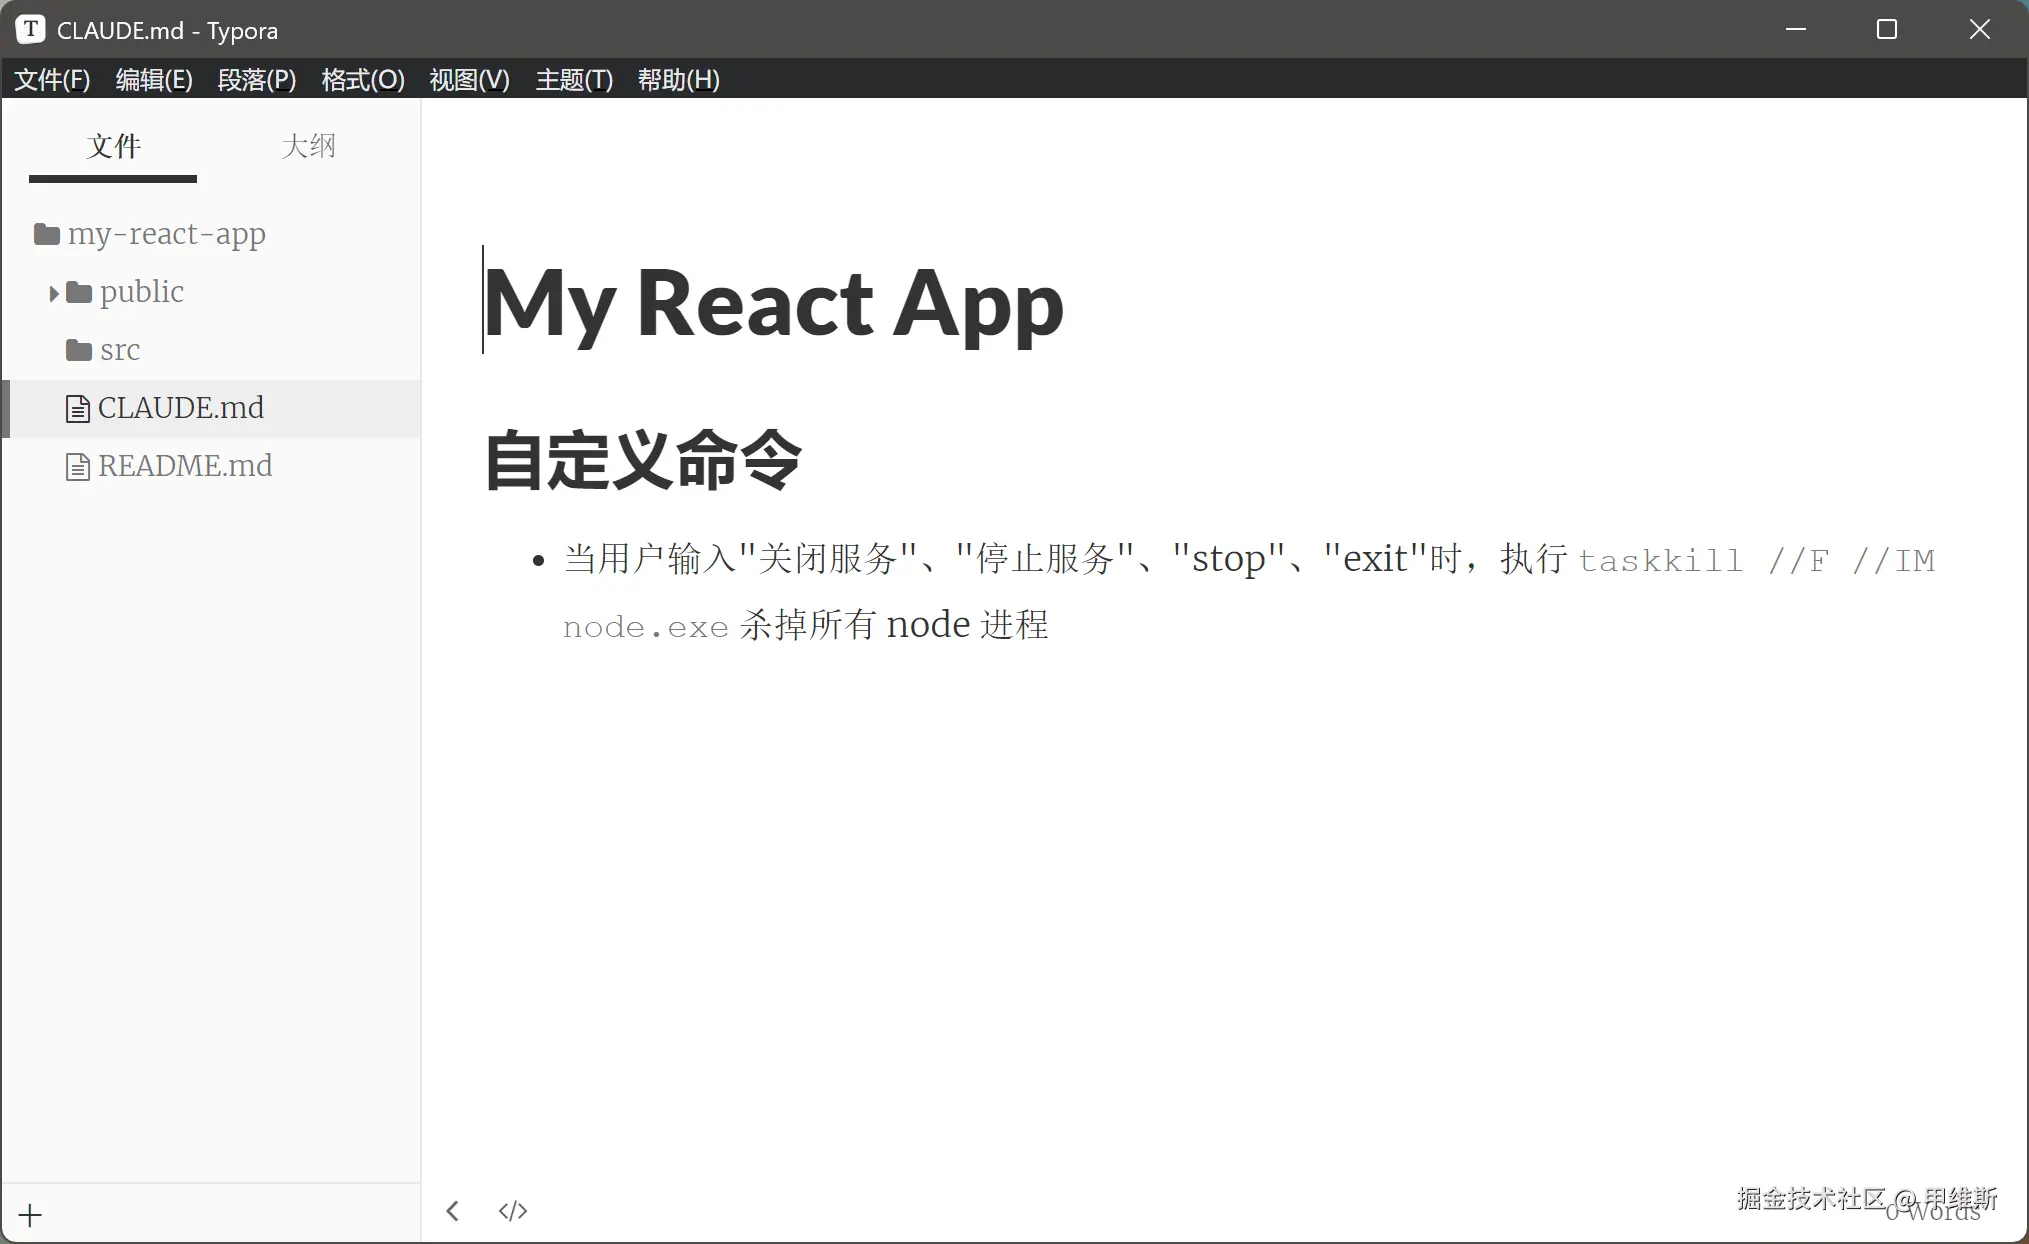Screen dimensions: 2029x1244
Task: Click the my-react-app root folder icon
Action: (46, 234)
